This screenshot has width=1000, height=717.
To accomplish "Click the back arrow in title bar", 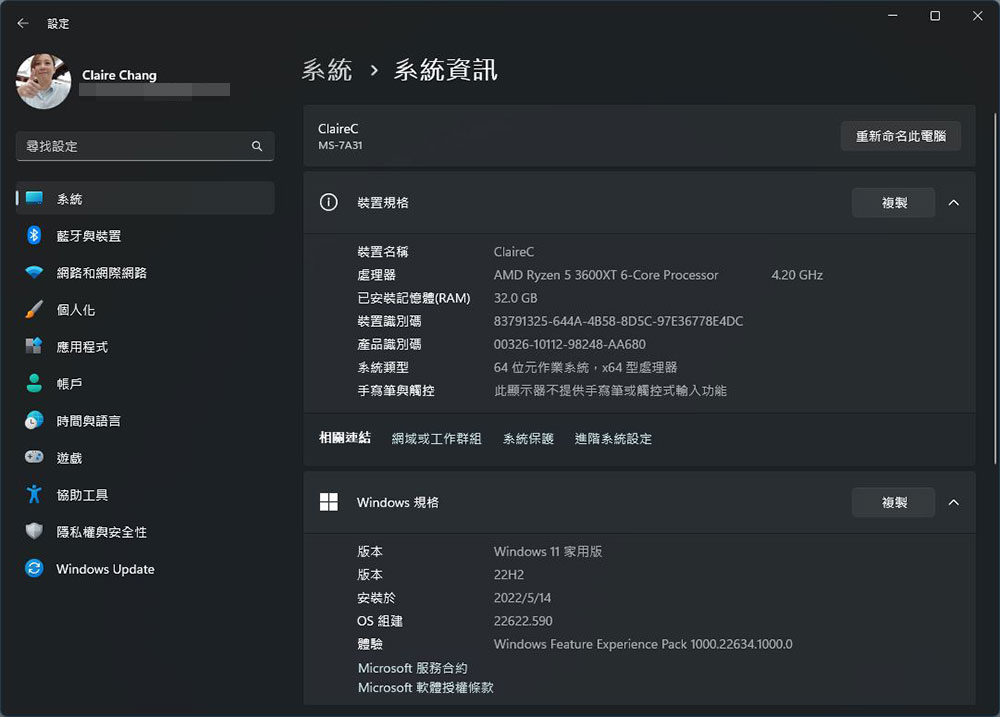I will [23, 23].
